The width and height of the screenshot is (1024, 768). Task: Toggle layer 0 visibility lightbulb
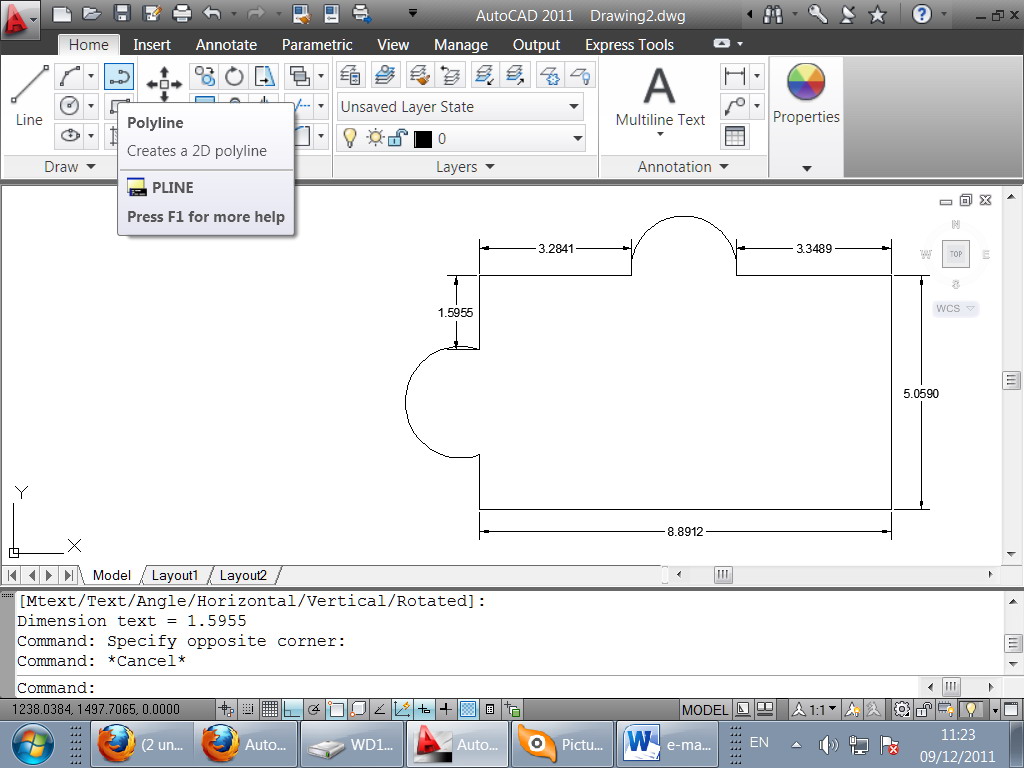pyautogui.click(x=351, y=139)
